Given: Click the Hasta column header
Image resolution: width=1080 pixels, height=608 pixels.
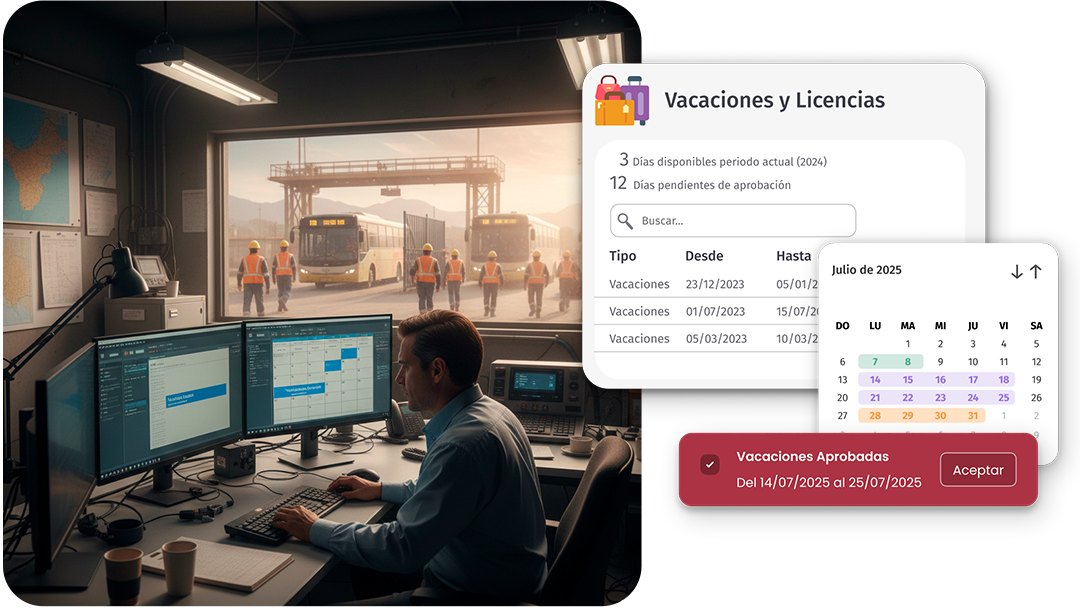Looking at the screenshot, I should coord(794,256).
